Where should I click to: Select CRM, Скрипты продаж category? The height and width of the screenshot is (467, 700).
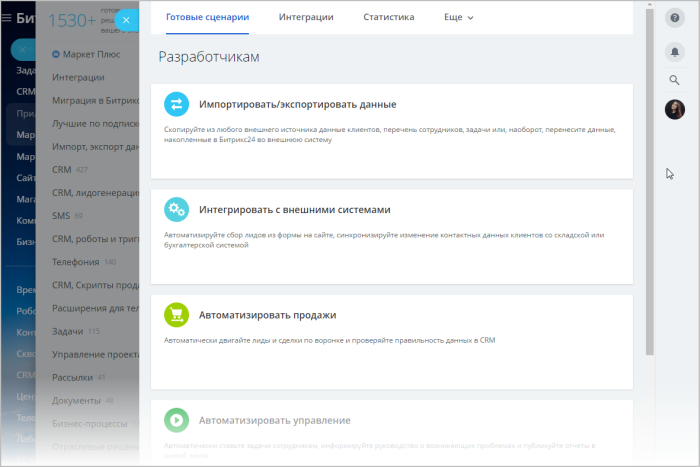tap(95, 285)
